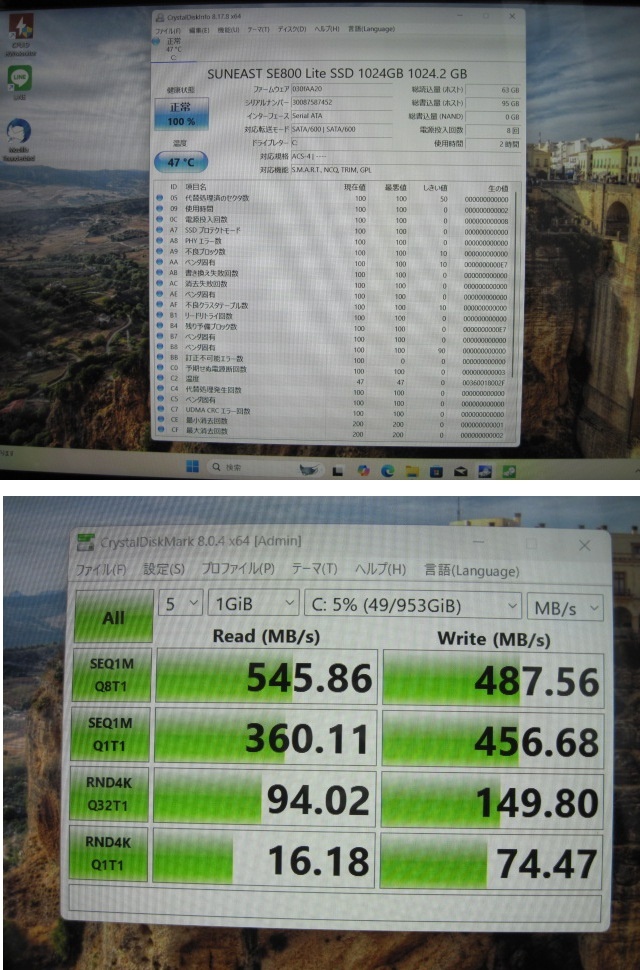
Task: Start the RND4K Q1T1 test
Action: (x=108, y=853)
